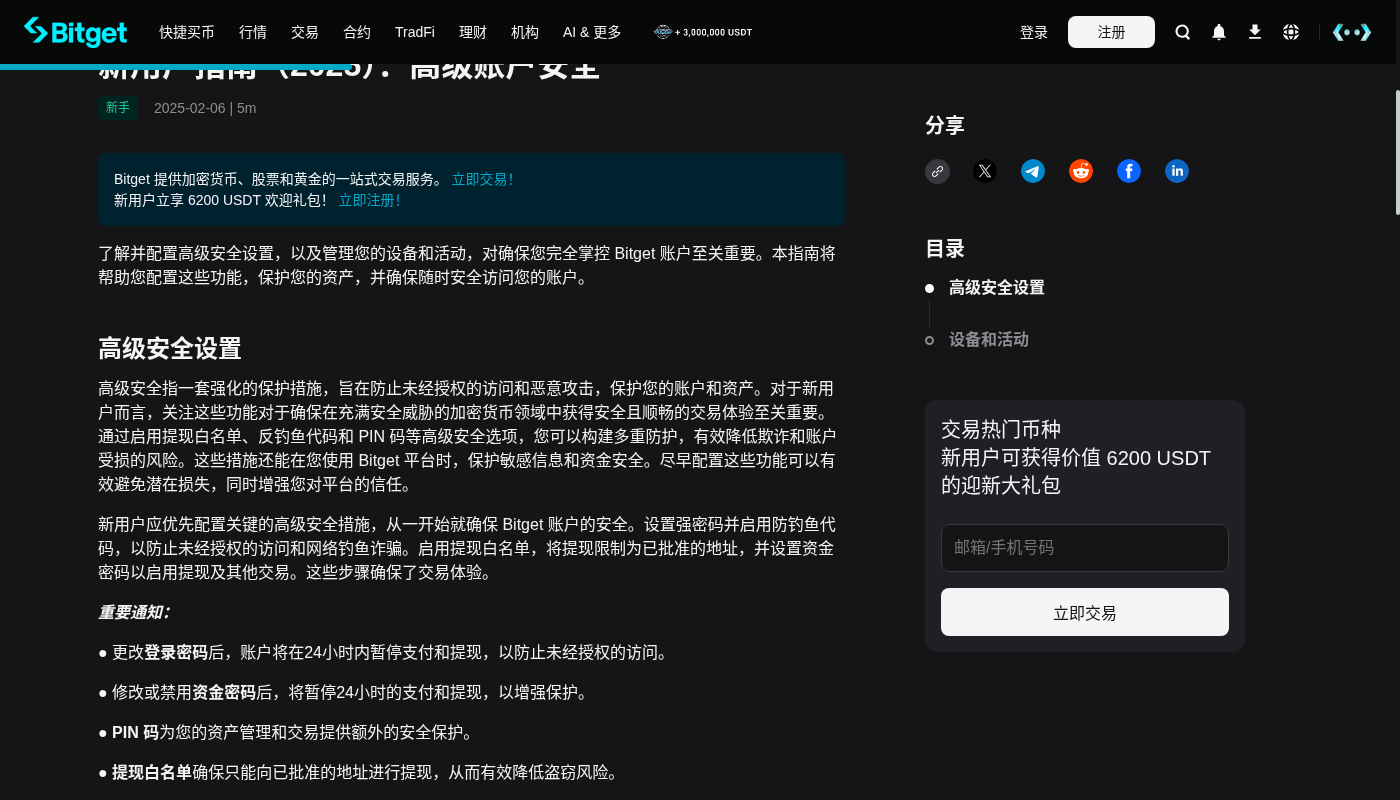Click the Bitget logo
1400x800 pixels.
click(76, 32)
